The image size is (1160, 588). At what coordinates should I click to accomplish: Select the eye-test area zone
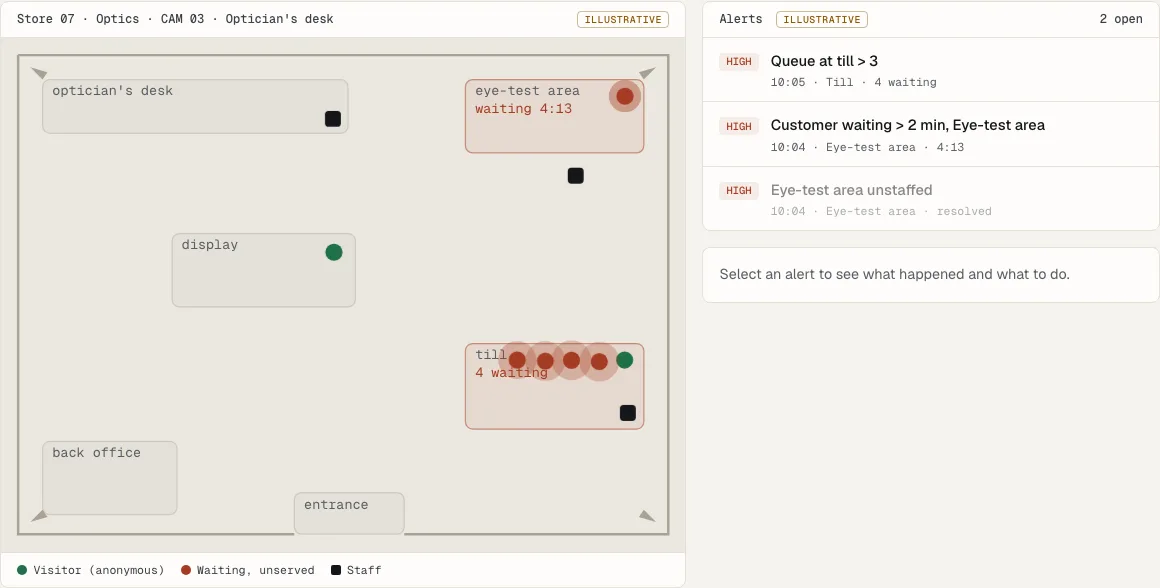click(x=554, y=116)
